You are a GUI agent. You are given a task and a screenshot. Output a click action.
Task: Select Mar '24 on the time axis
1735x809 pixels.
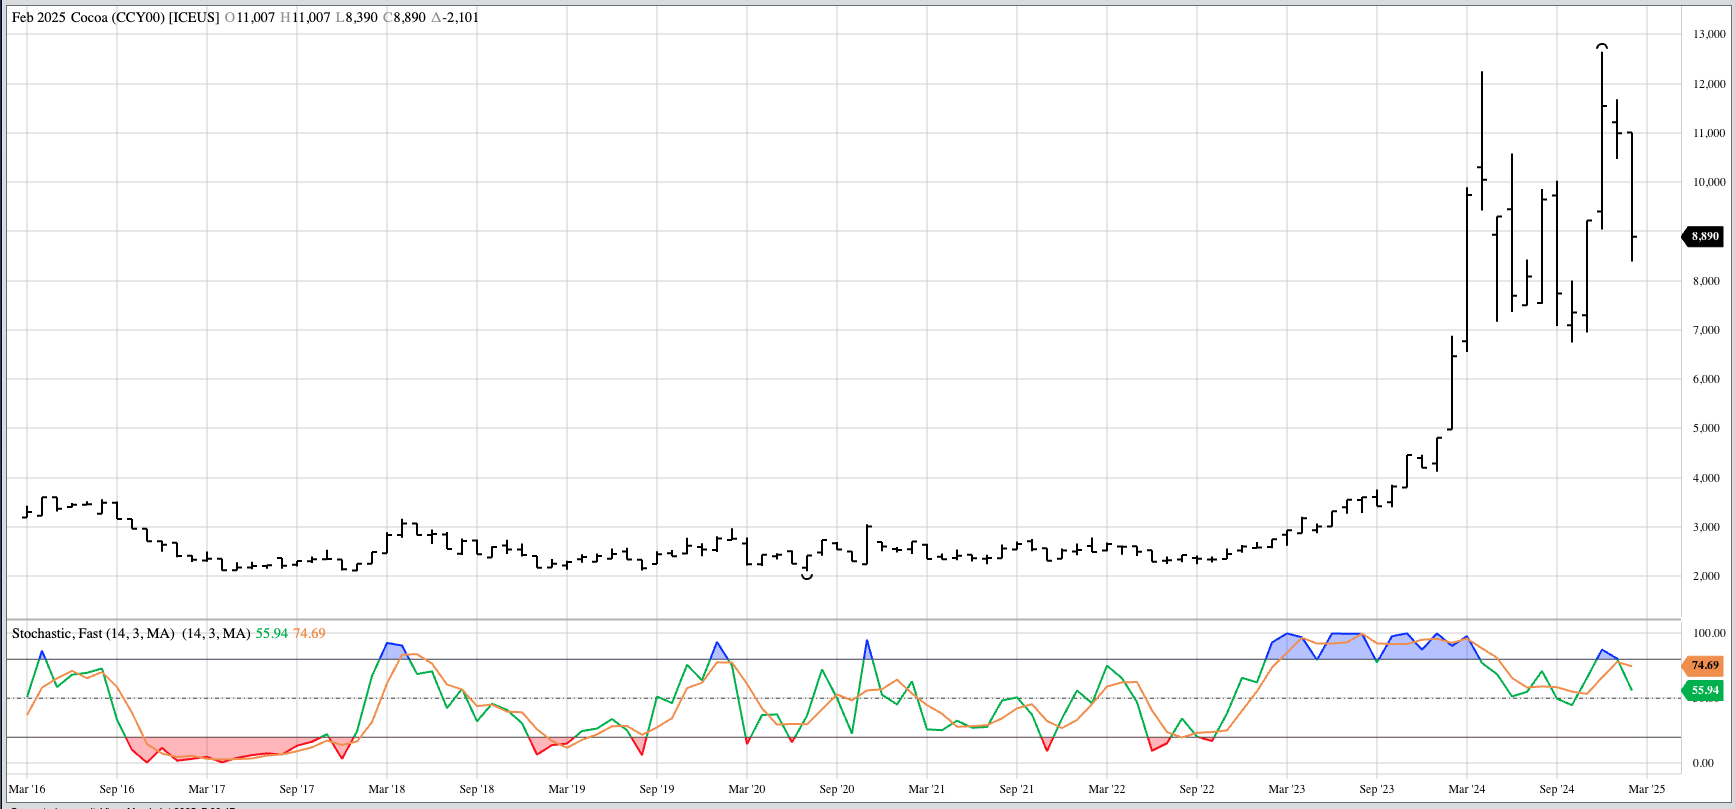coord(1466,789)
